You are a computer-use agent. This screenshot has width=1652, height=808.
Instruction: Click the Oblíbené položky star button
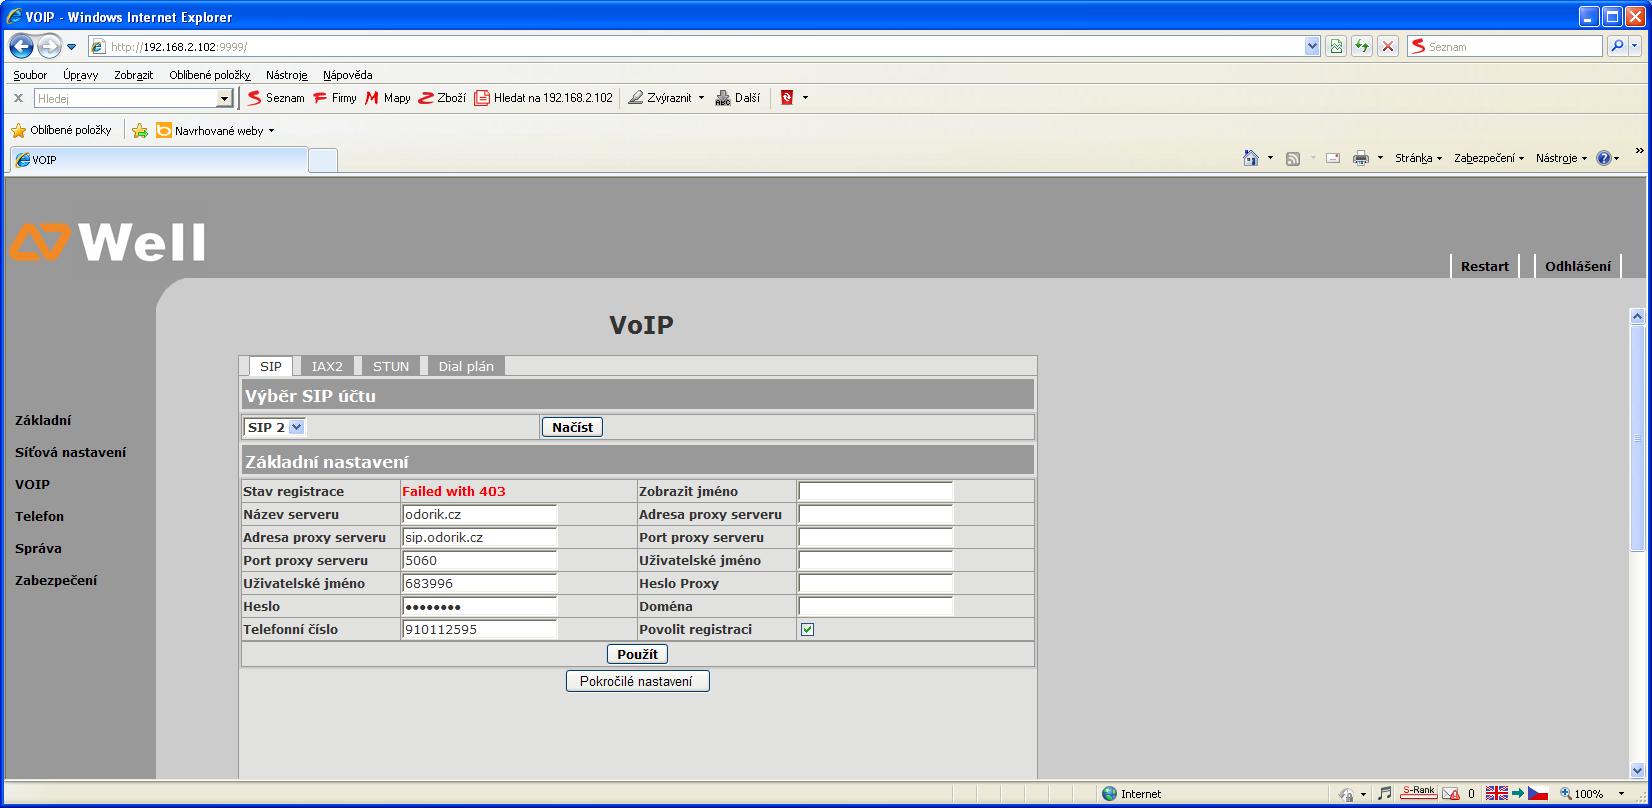point(61,130)
